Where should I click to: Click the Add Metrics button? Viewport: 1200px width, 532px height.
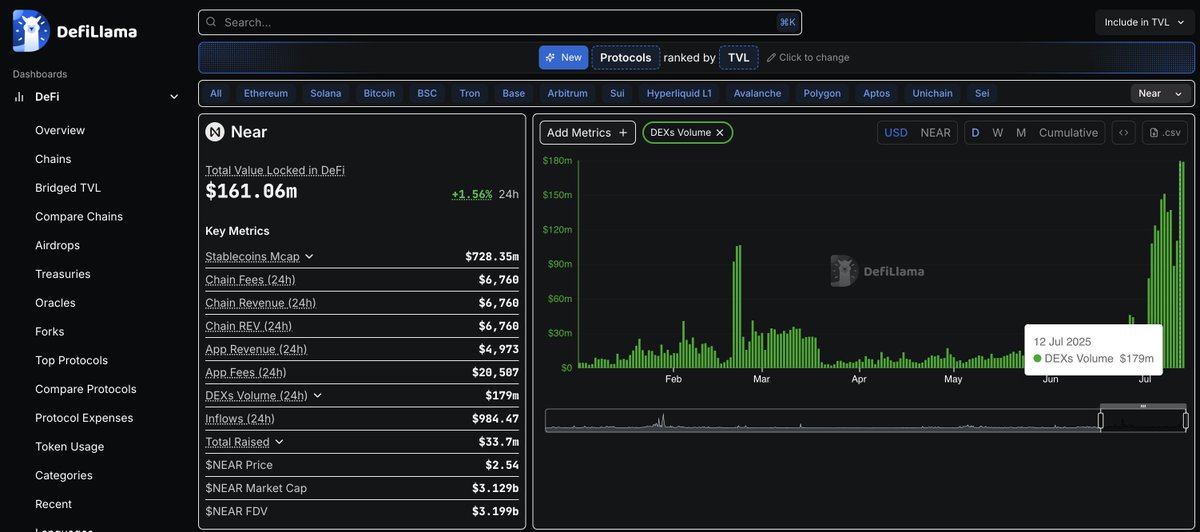[588, 133]
